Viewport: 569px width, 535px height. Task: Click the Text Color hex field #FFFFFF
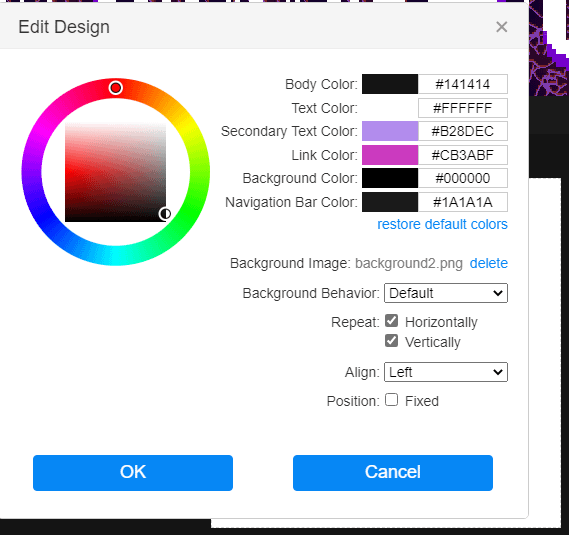tap(463, 108)
